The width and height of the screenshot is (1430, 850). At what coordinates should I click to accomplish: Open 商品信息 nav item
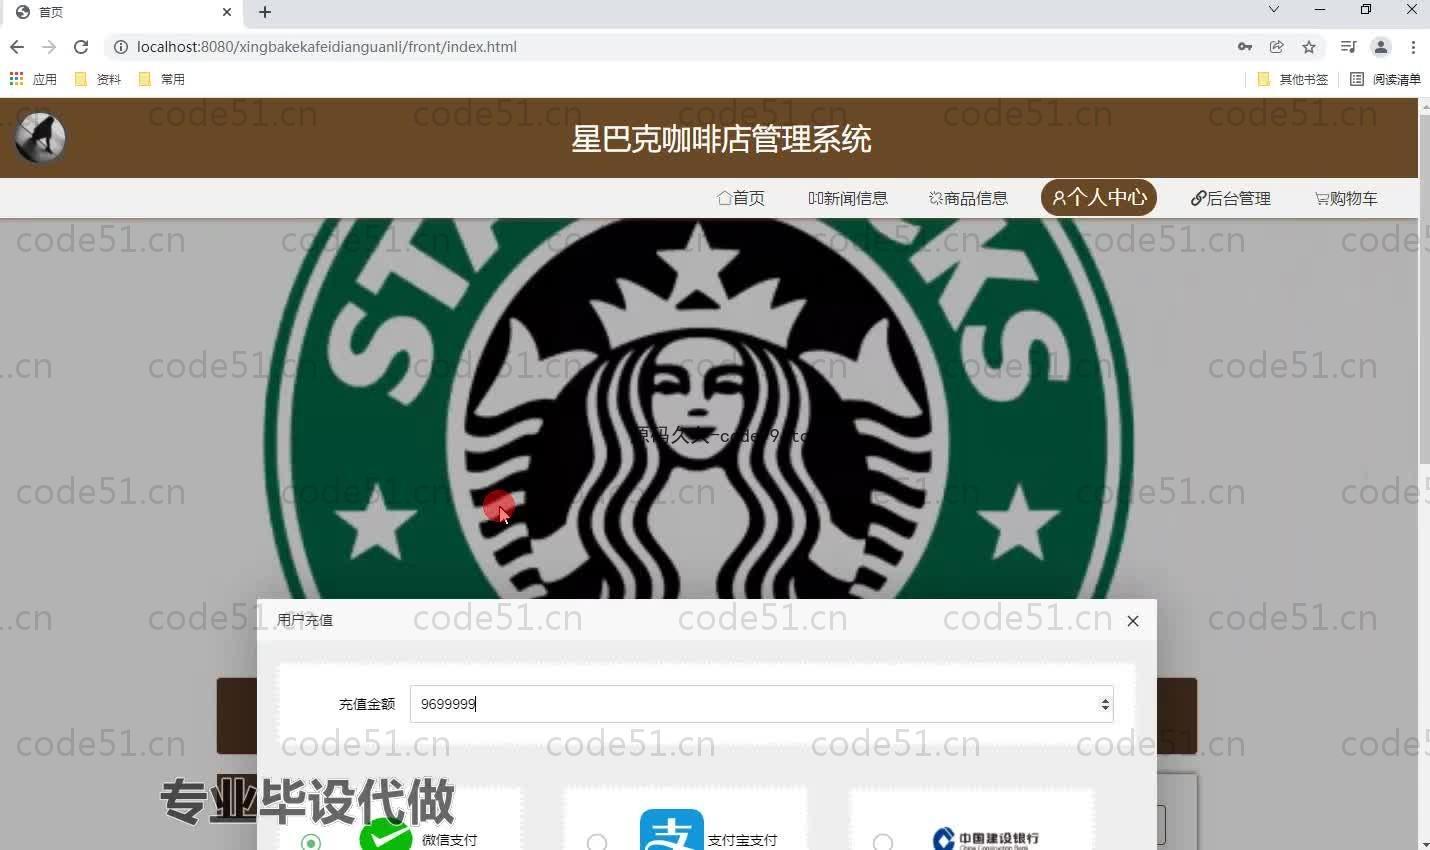pos(968,198)
